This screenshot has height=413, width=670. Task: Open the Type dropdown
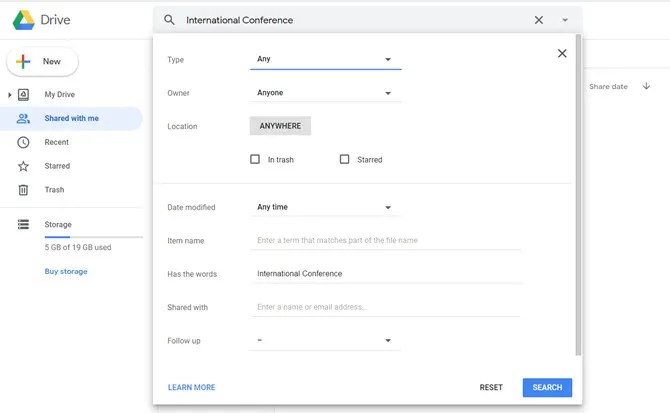325,60
